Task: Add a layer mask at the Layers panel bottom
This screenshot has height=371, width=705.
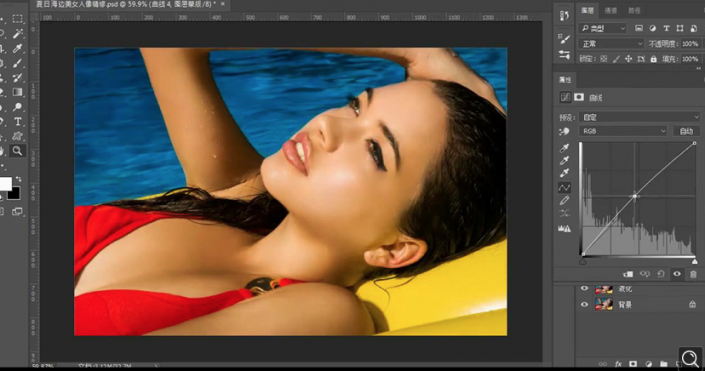Action: [x=633, y=363]
